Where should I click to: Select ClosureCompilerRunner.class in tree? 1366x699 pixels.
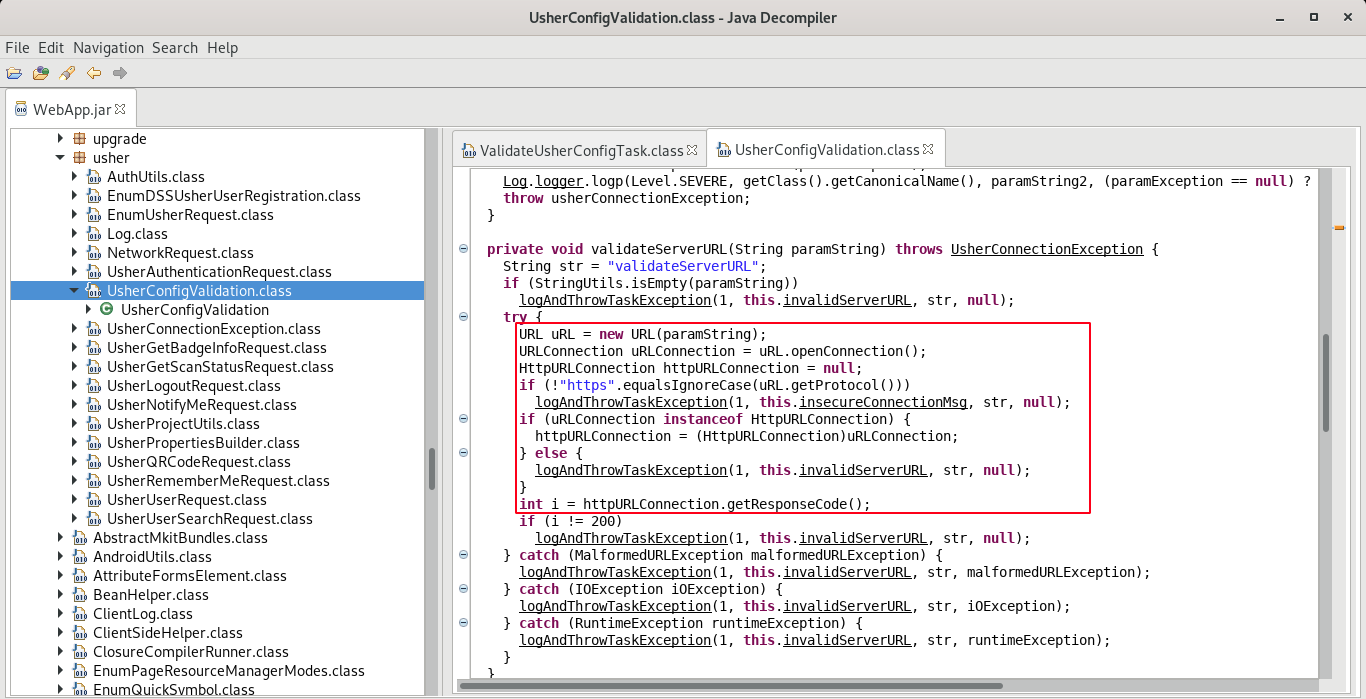coord(190,652)
